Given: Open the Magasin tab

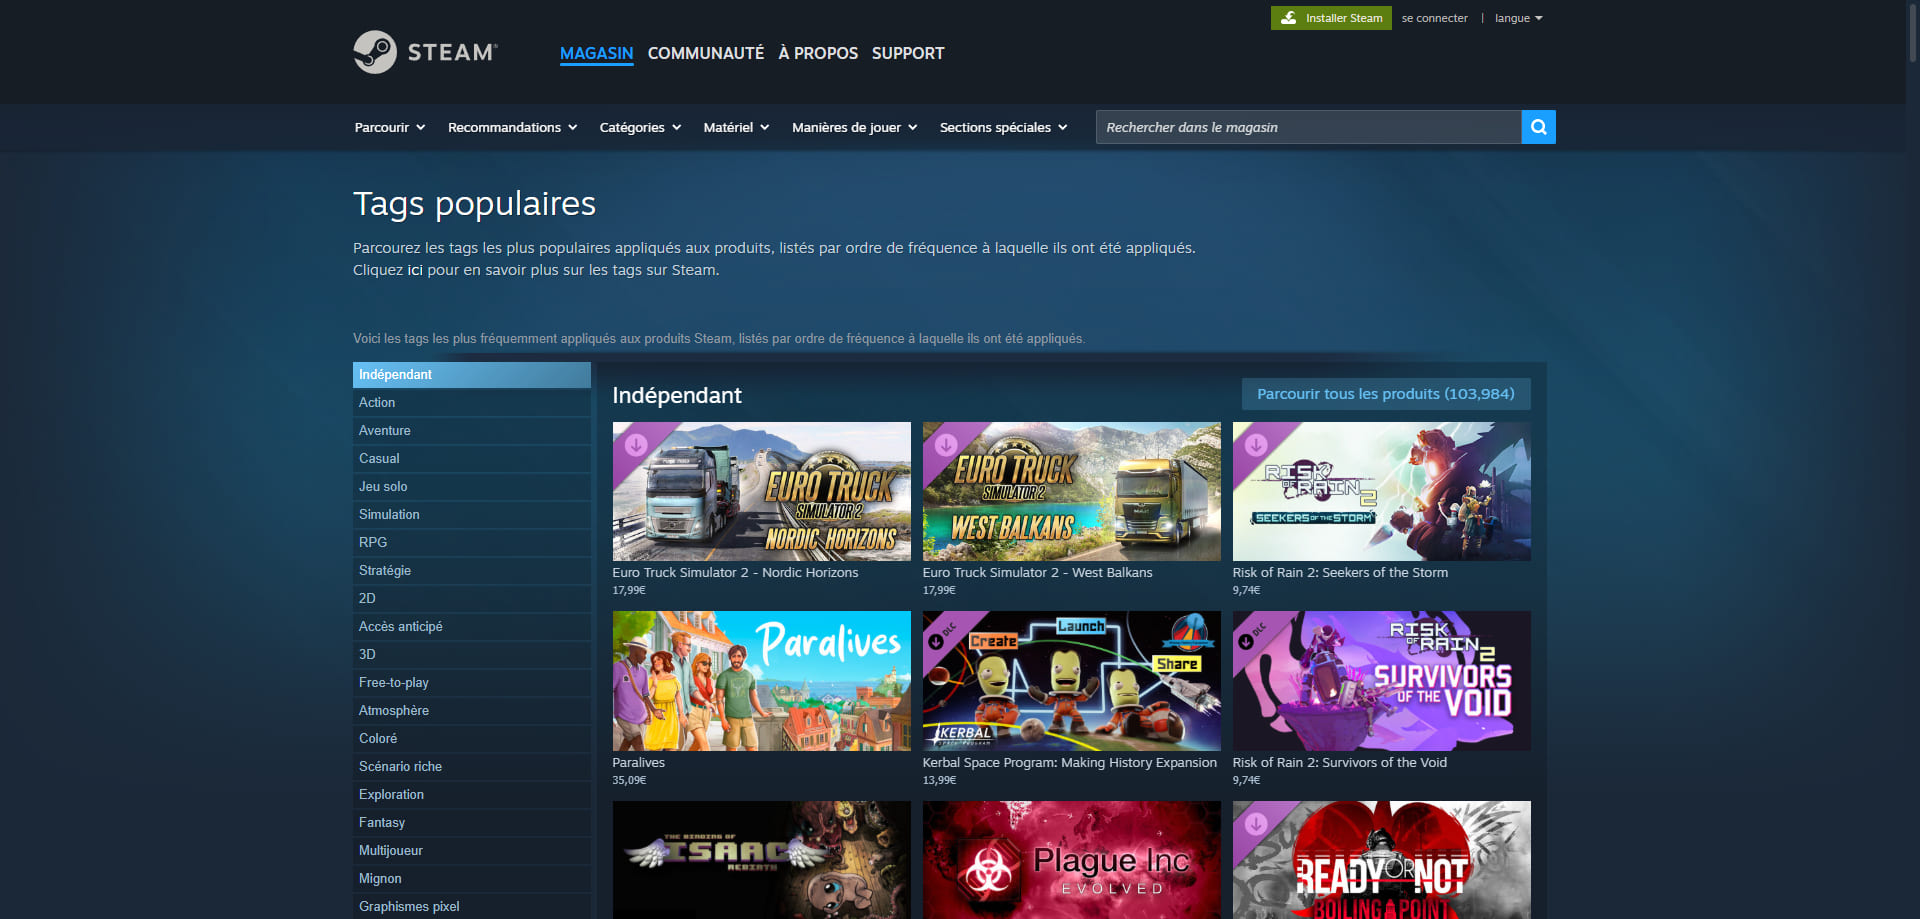Looking at the screenshot, I should 596,53.
